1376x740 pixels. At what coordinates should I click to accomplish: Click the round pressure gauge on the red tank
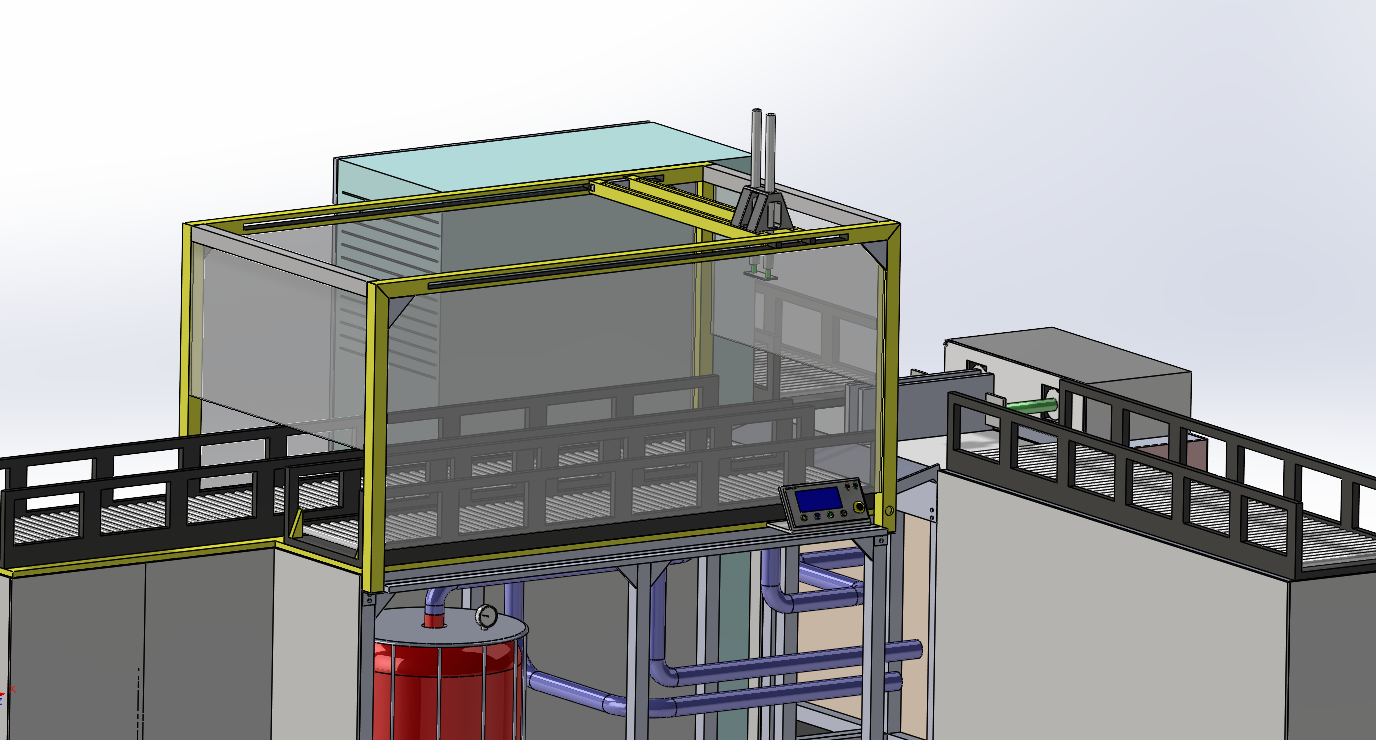(487, 616)
